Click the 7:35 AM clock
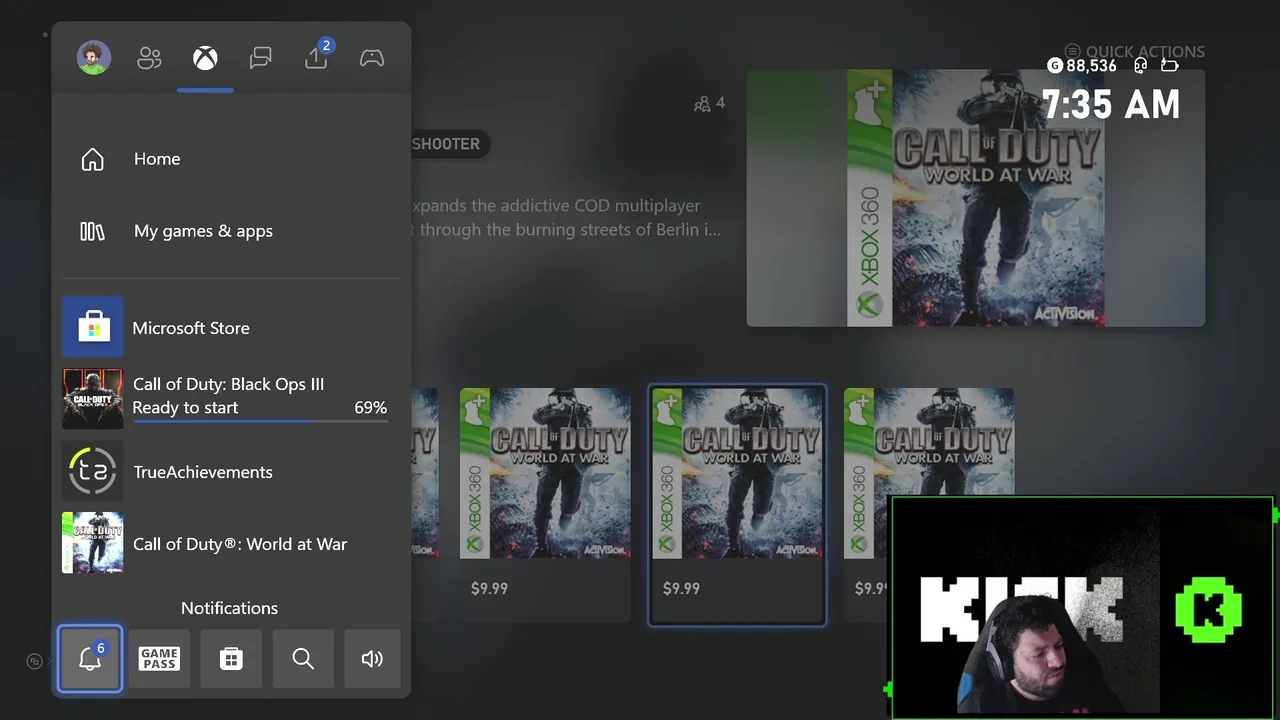 pyautogui.click(x=1111, y=104)
